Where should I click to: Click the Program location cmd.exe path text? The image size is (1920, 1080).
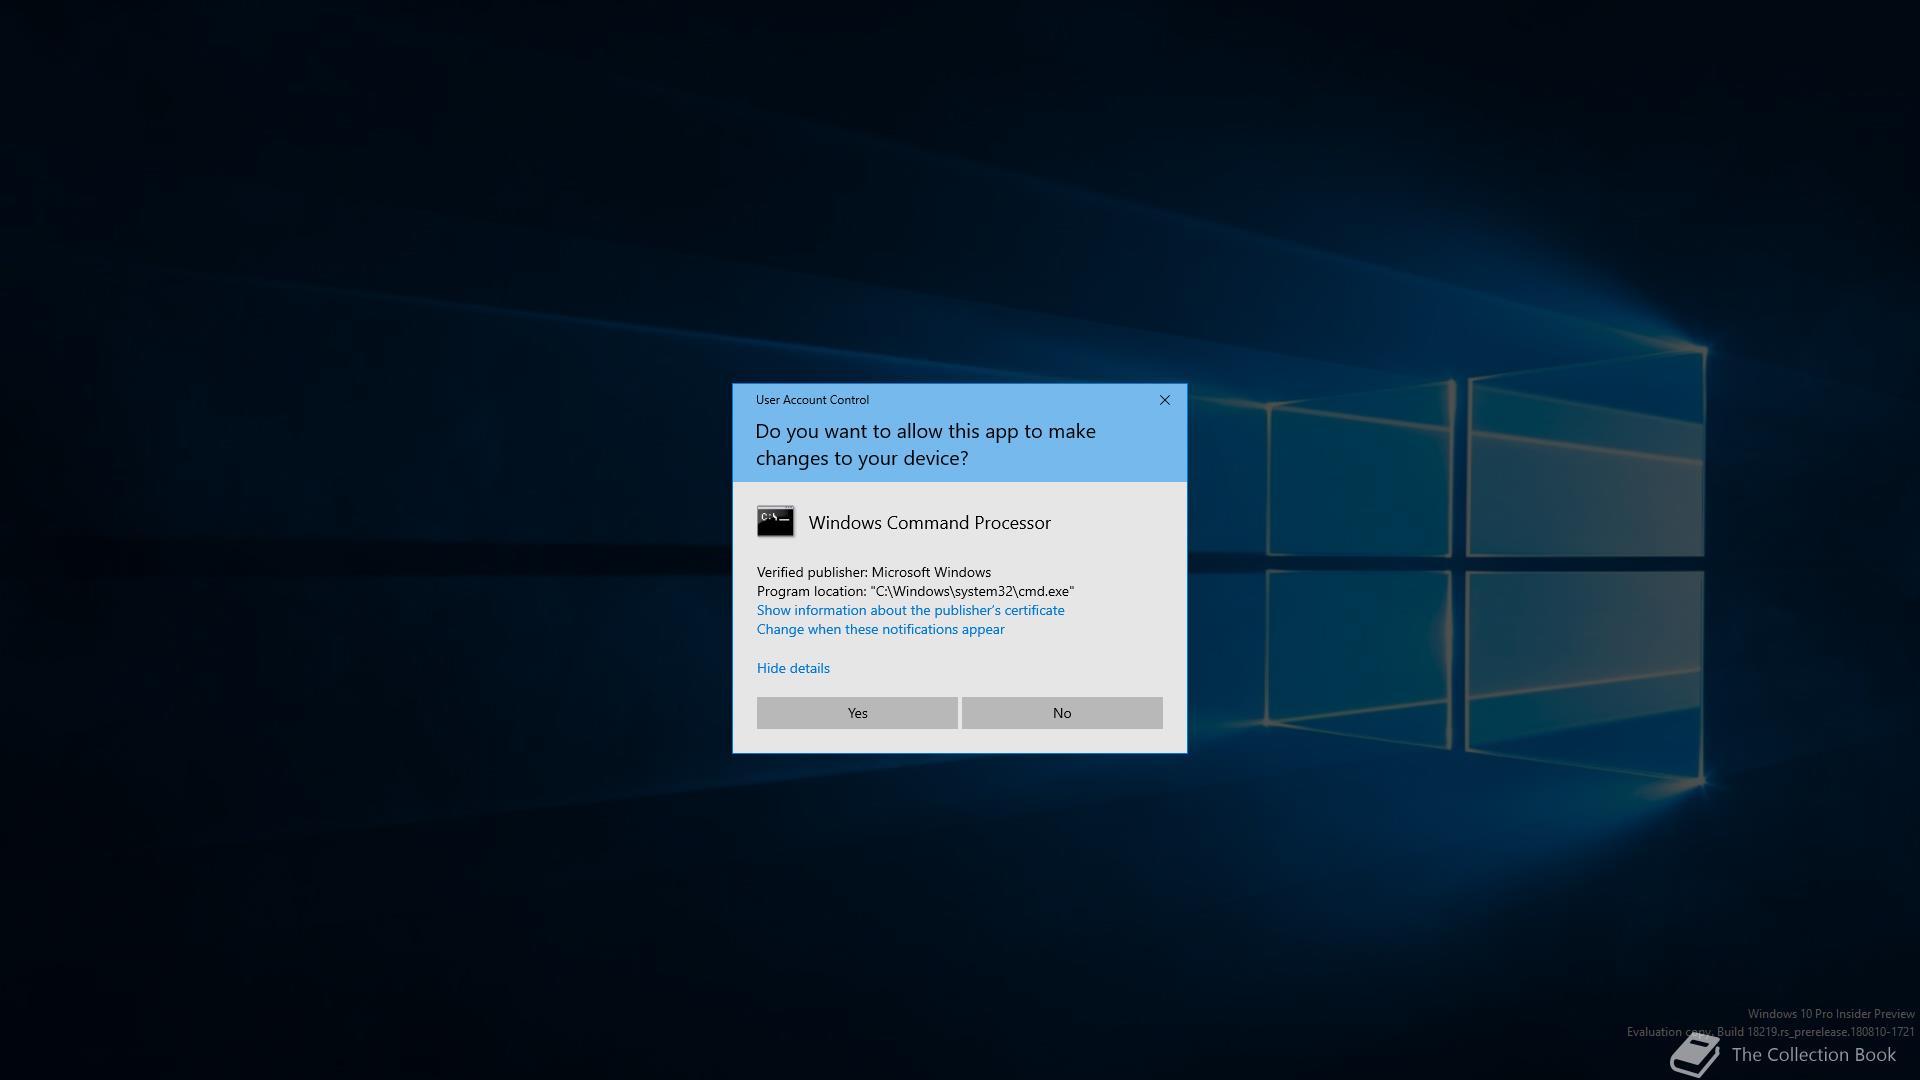point(915,591)
